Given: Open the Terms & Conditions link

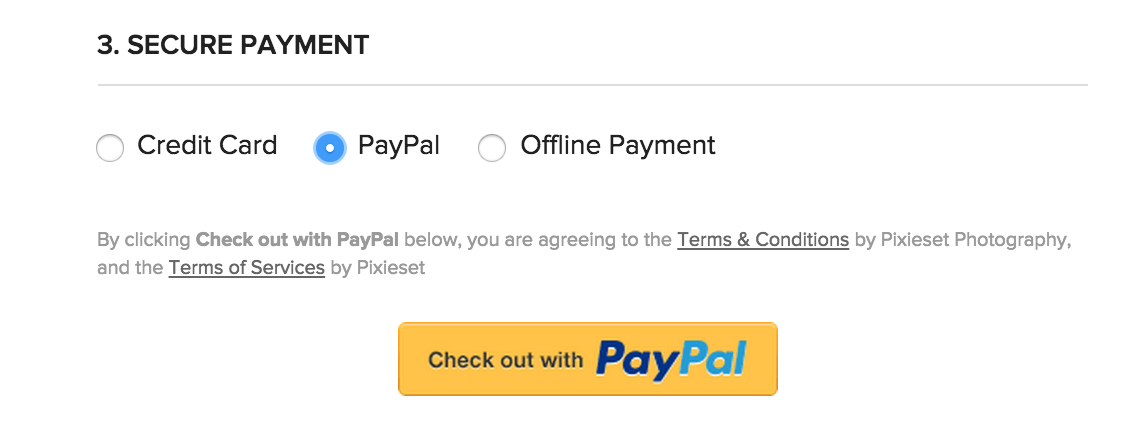Looking at the screenshot, I should point(763,240).
